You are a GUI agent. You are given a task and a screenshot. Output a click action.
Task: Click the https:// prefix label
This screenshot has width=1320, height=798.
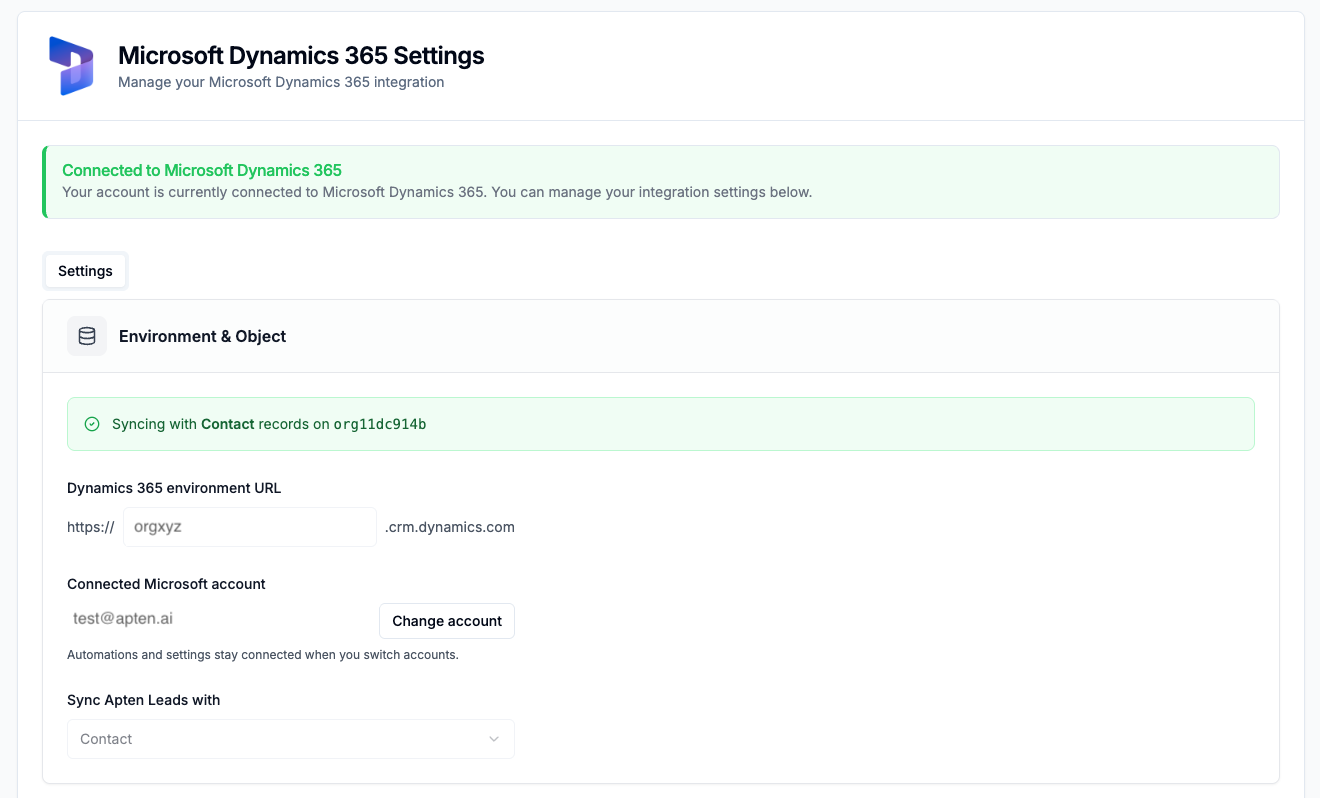click(x=91, y=527)
